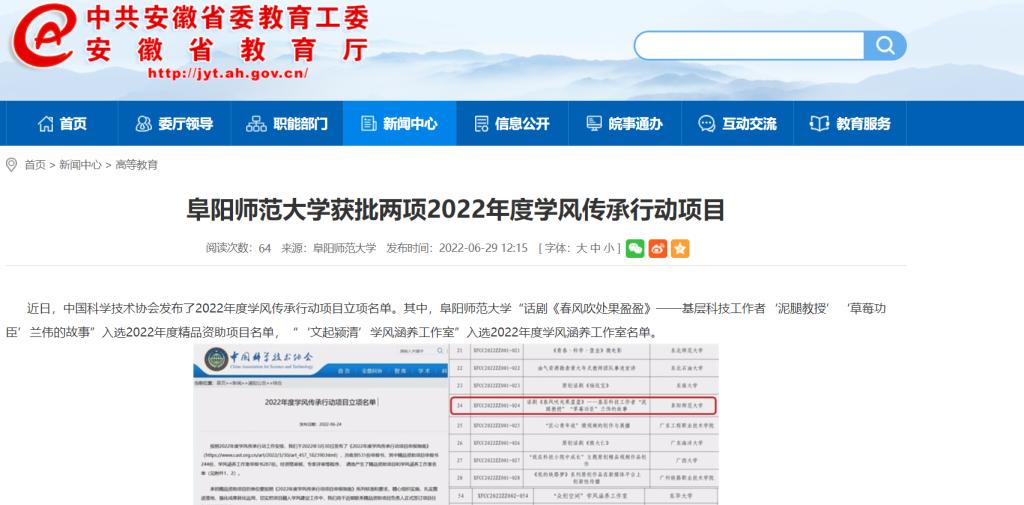Click the search magnifier icon
Viewport: 1024px width, 505px height.
tap(885, 45)
